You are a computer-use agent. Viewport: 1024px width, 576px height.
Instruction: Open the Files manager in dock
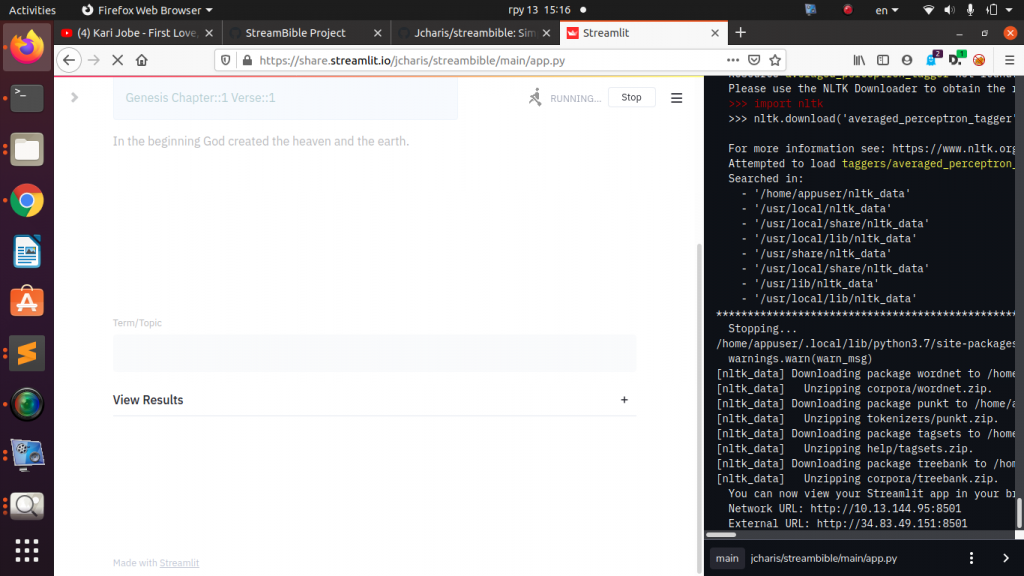coord(27,150)
